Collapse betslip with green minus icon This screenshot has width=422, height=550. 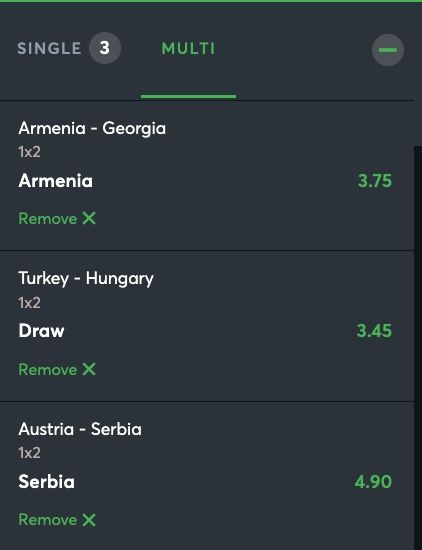[388, 50]
